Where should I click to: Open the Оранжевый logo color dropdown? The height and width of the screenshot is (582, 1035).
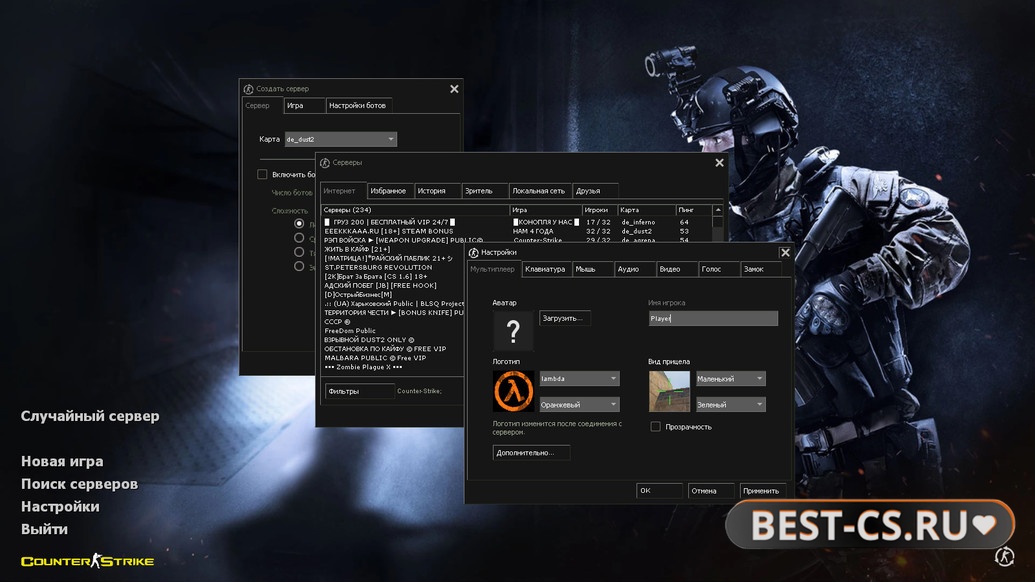coord(579,404)
